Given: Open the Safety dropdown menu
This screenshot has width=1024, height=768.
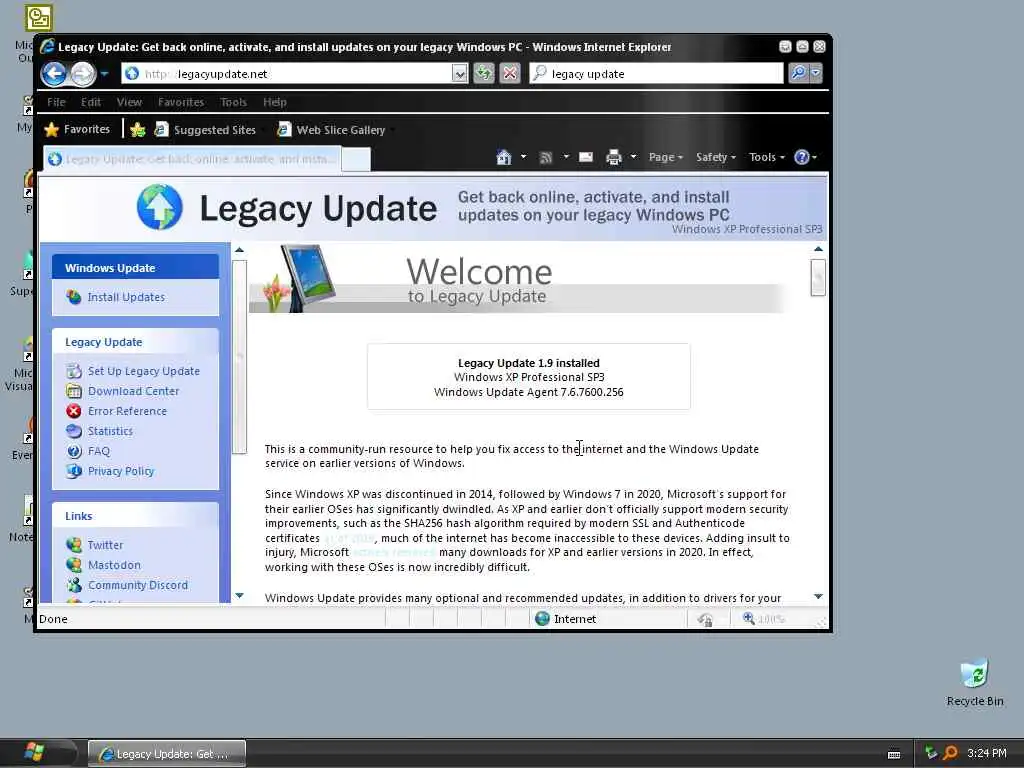Looking at the screenshot, I should tap(716, 157).
